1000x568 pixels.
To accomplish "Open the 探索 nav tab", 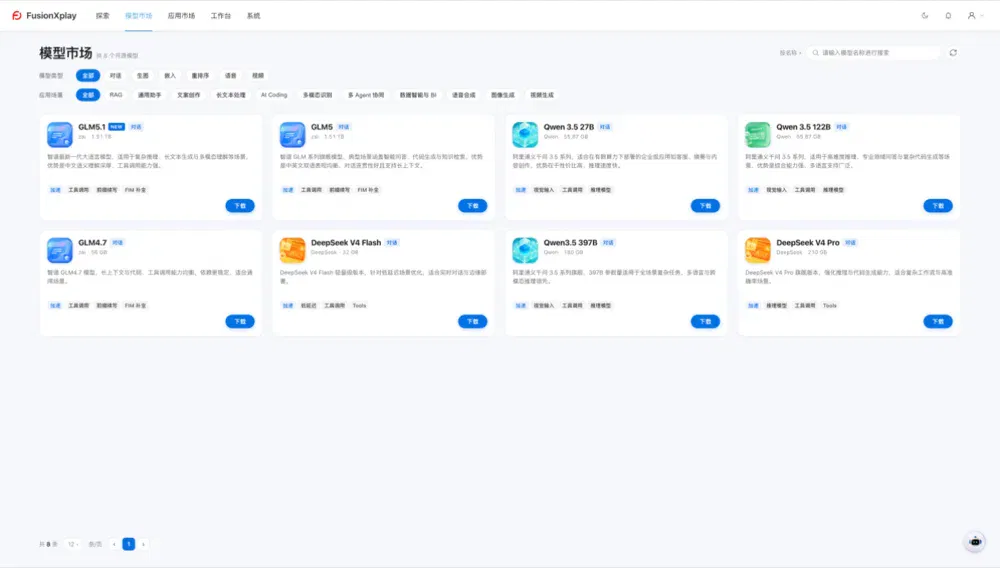I will 103,15.
